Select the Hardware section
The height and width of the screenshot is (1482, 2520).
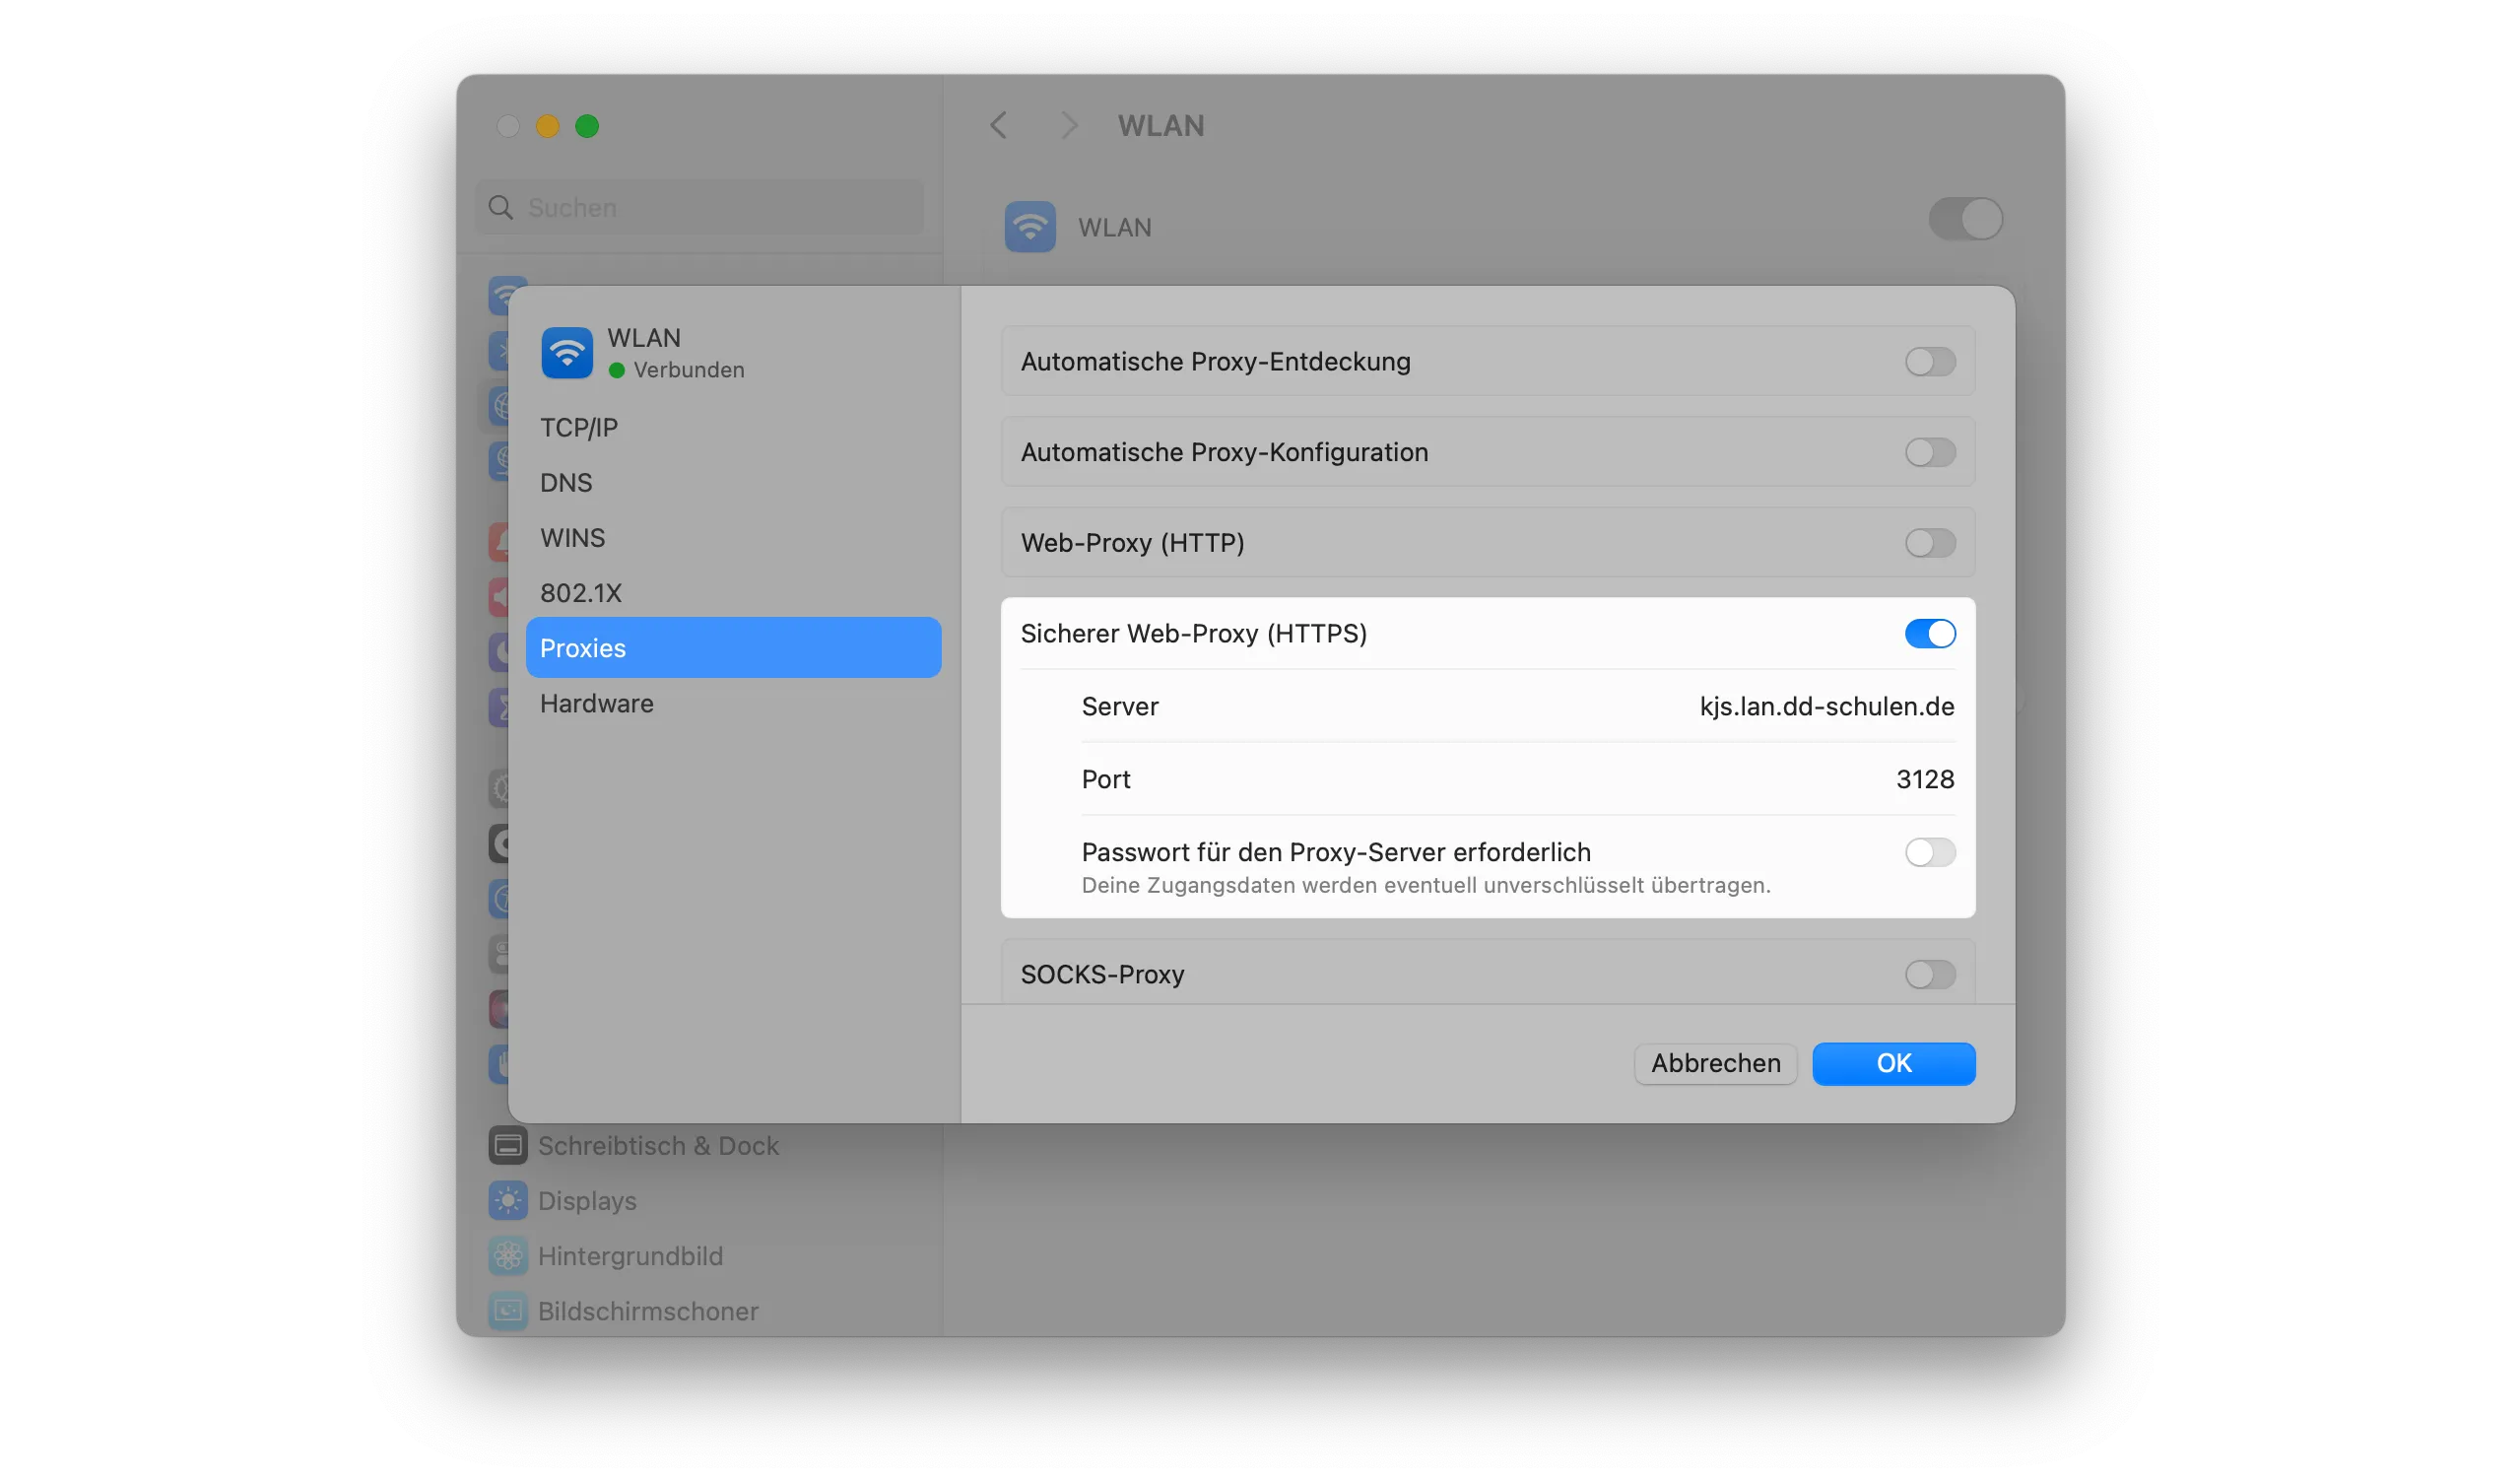(597, 703)
